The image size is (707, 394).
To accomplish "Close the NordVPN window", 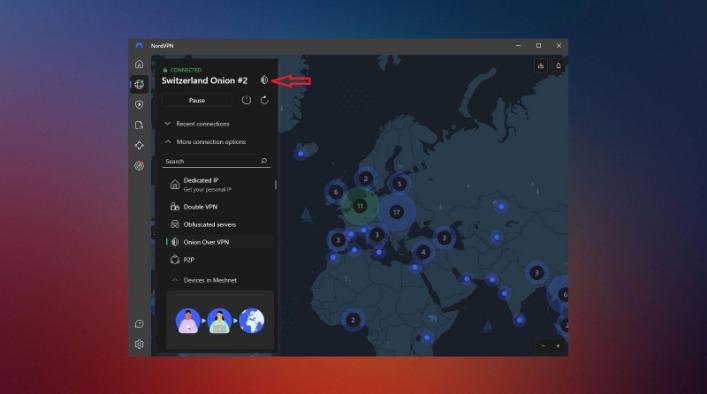I will tap(559, 46).
